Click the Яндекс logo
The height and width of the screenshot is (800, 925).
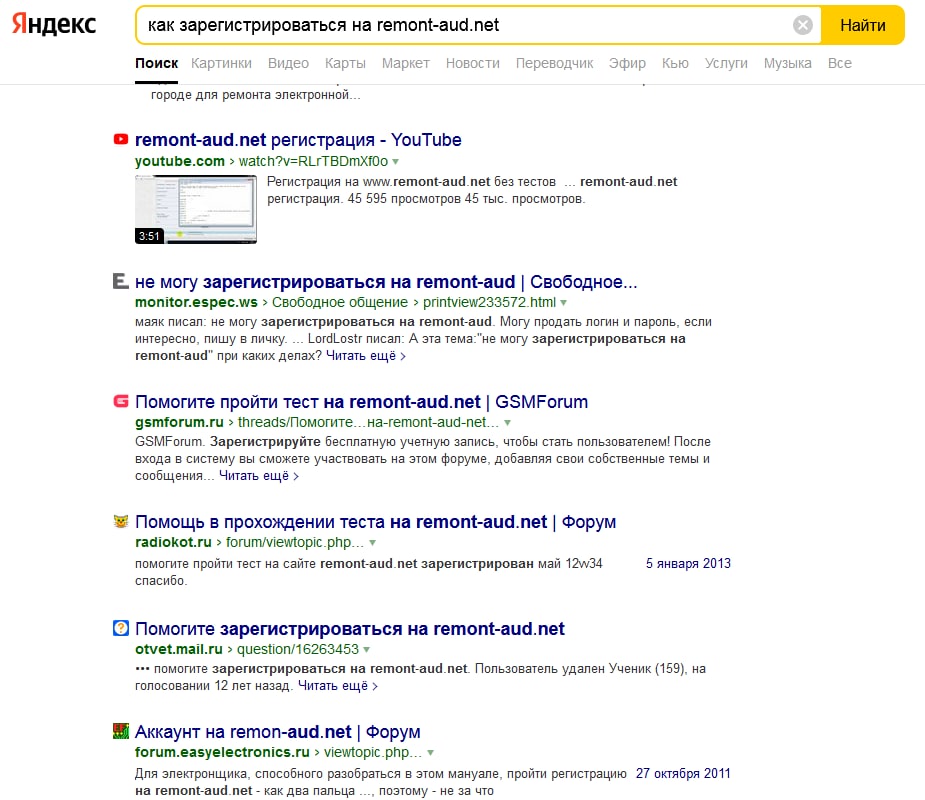[54, 25]
